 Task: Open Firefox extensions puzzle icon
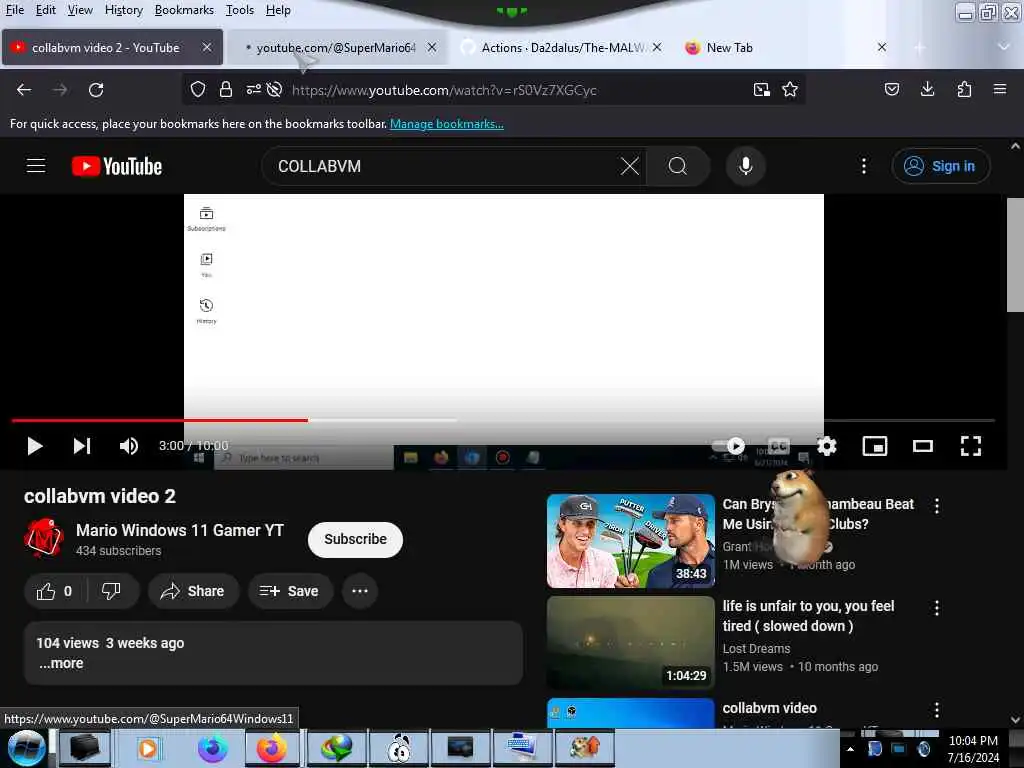tap(964, 89)
